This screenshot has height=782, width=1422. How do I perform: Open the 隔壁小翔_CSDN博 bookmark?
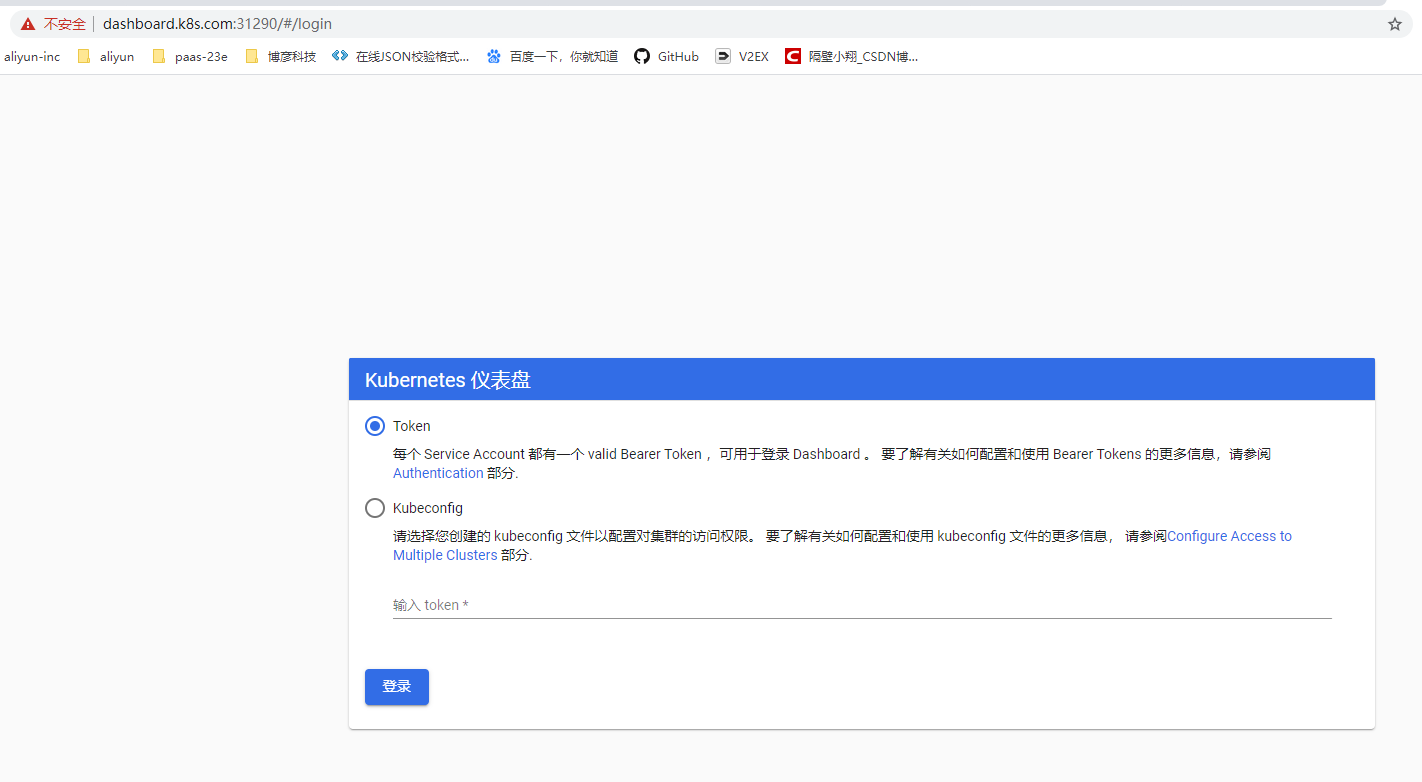click(851, 57)
